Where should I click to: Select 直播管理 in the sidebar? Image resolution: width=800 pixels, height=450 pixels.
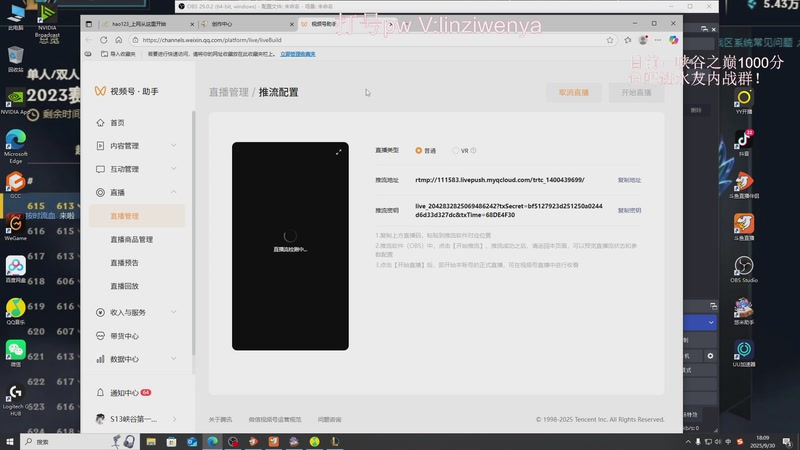[x=137, y=216]
